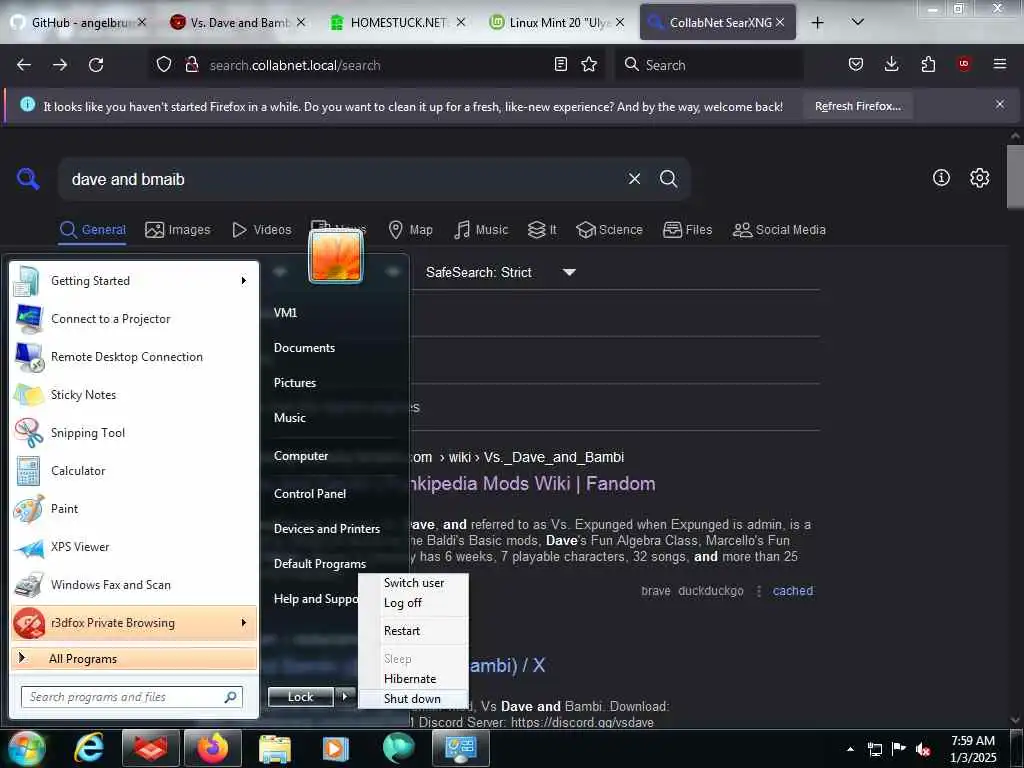This screenshot has width=1024, height=768.
Task: Open Devices and Printers
Action: tap(327, 529)
